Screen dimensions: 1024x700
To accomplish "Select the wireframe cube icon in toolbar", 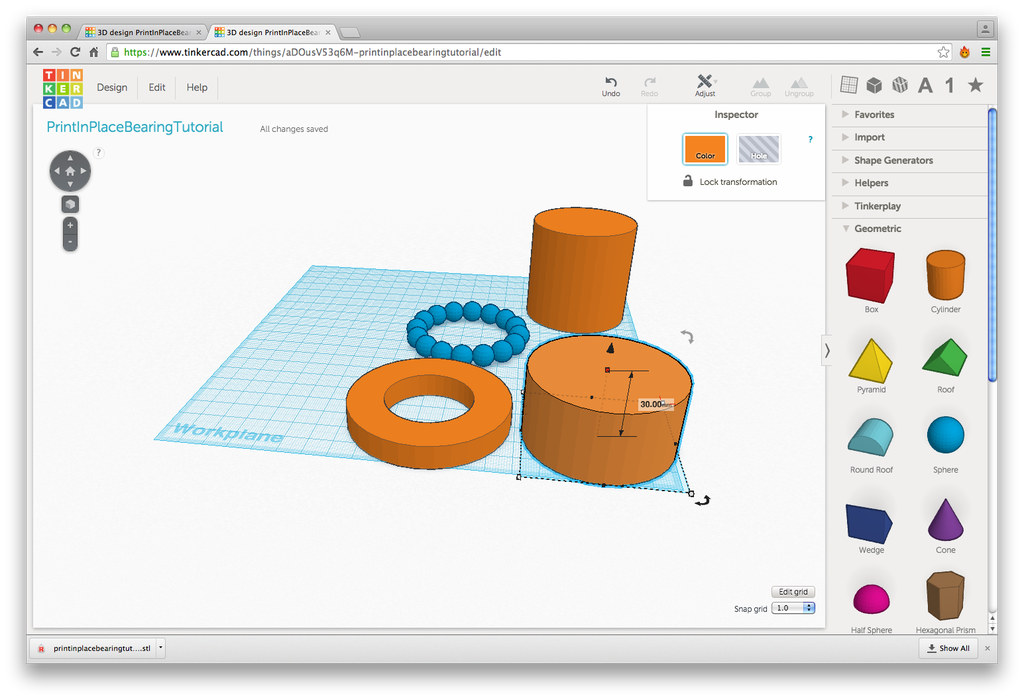I will pyautogui.click(x=900, y=85).
